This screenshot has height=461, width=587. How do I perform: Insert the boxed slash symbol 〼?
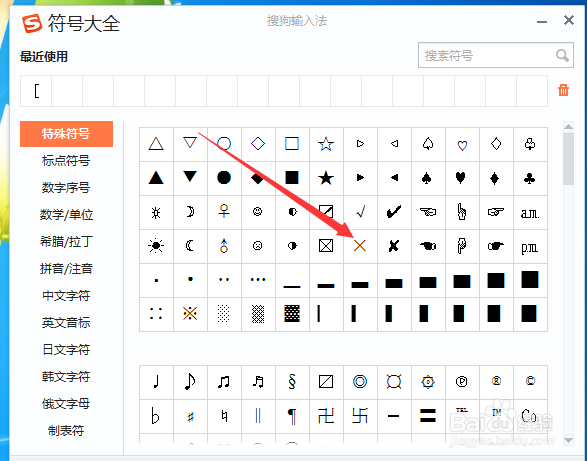(326, 382)
